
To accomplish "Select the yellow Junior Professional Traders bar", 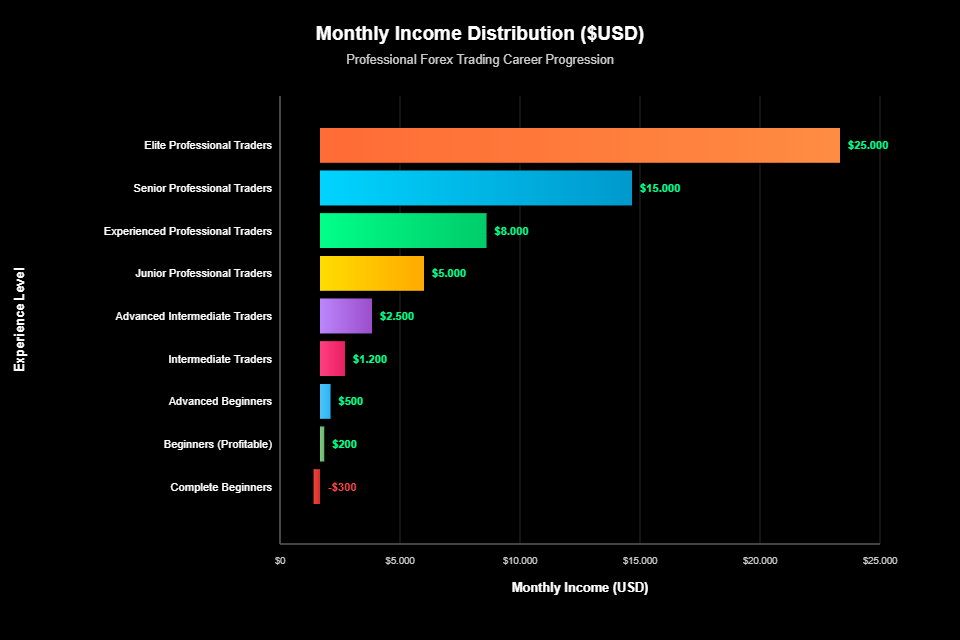I will 371,273.
